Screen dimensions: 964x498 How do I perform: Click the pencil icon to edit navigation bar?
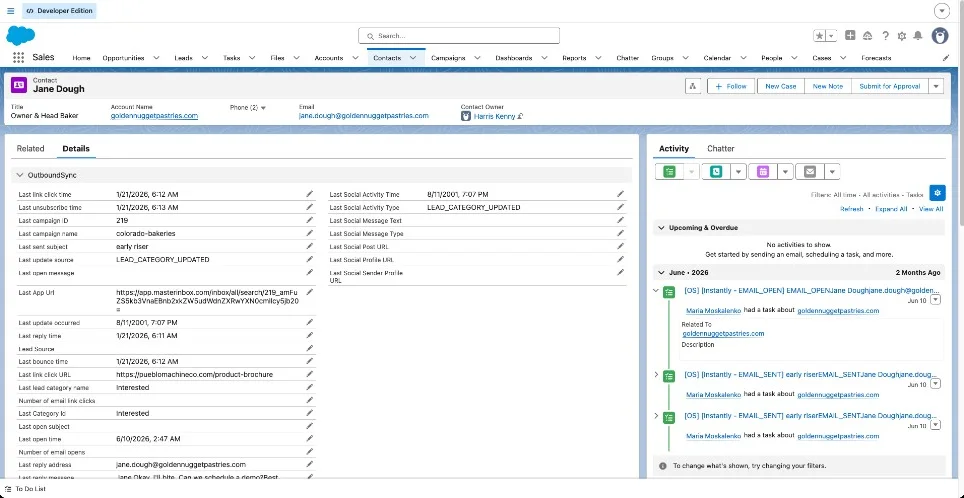946,58
